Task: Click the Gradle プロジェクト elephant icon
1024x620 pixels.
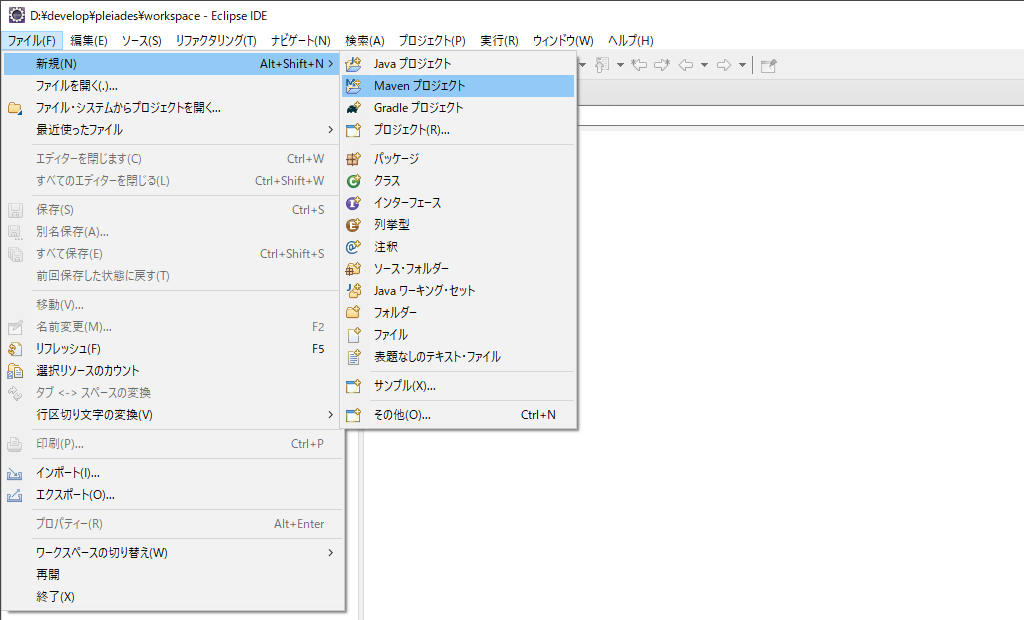Action: click(x=353, y=108)
